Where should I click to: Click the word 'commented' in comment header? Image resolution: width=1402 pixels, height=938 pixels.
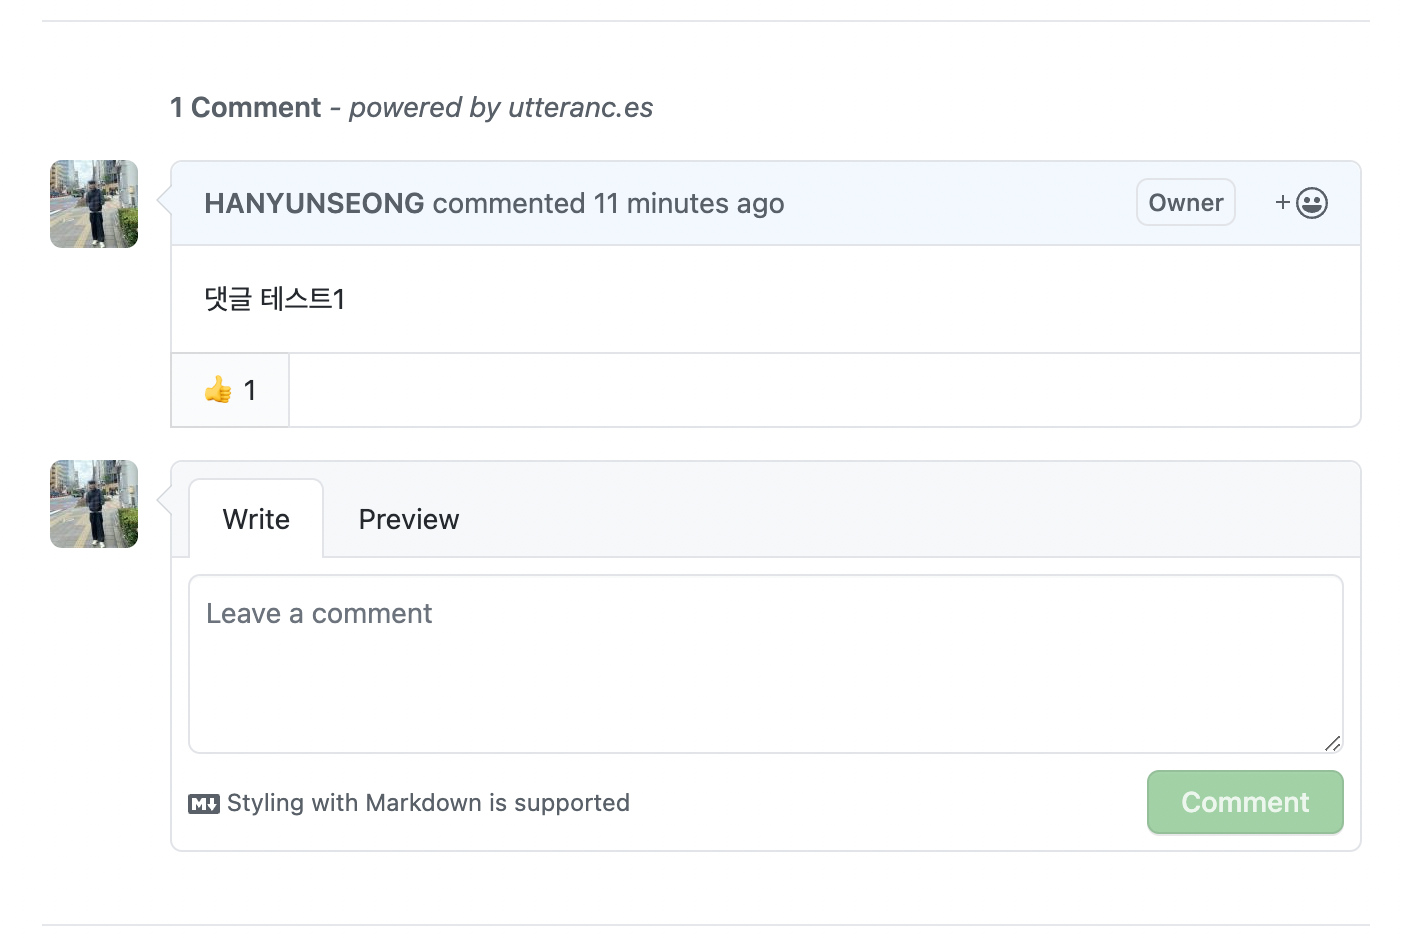point(509,203)
